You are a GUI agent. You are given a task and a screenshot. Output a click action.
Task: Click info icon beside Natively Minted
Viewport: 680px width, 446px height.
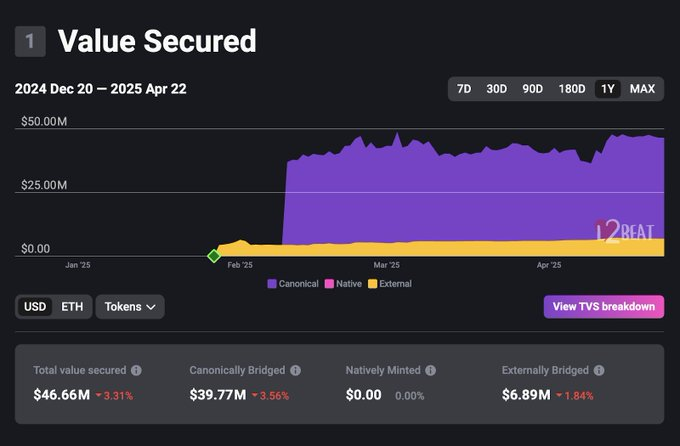pyautogui.click(x=430, y=370)
